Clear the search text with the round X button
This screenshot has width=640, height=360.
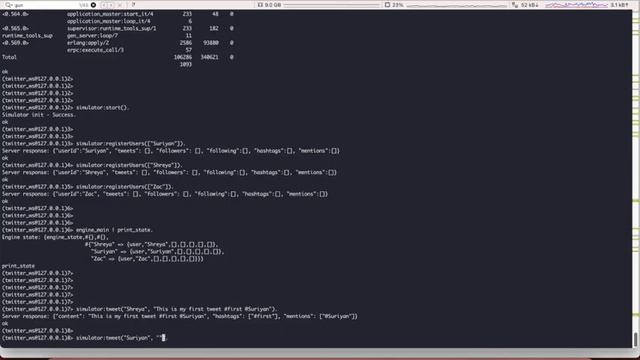tap(93, 5)
